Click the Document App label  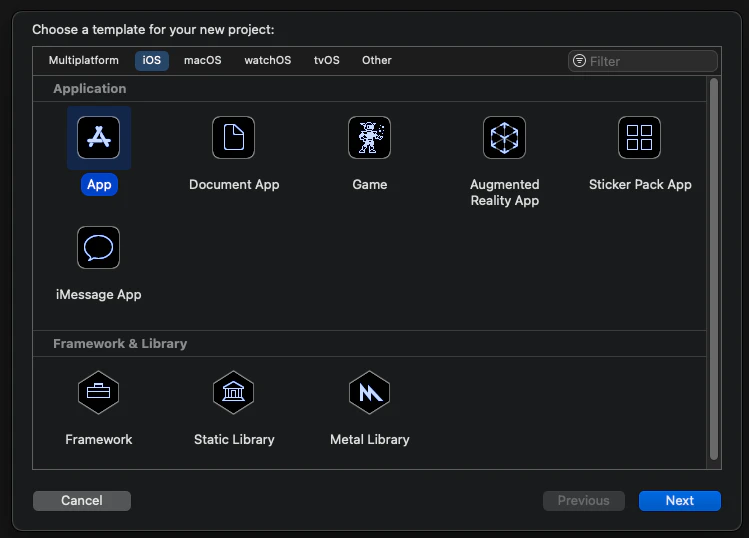(234, 184)
